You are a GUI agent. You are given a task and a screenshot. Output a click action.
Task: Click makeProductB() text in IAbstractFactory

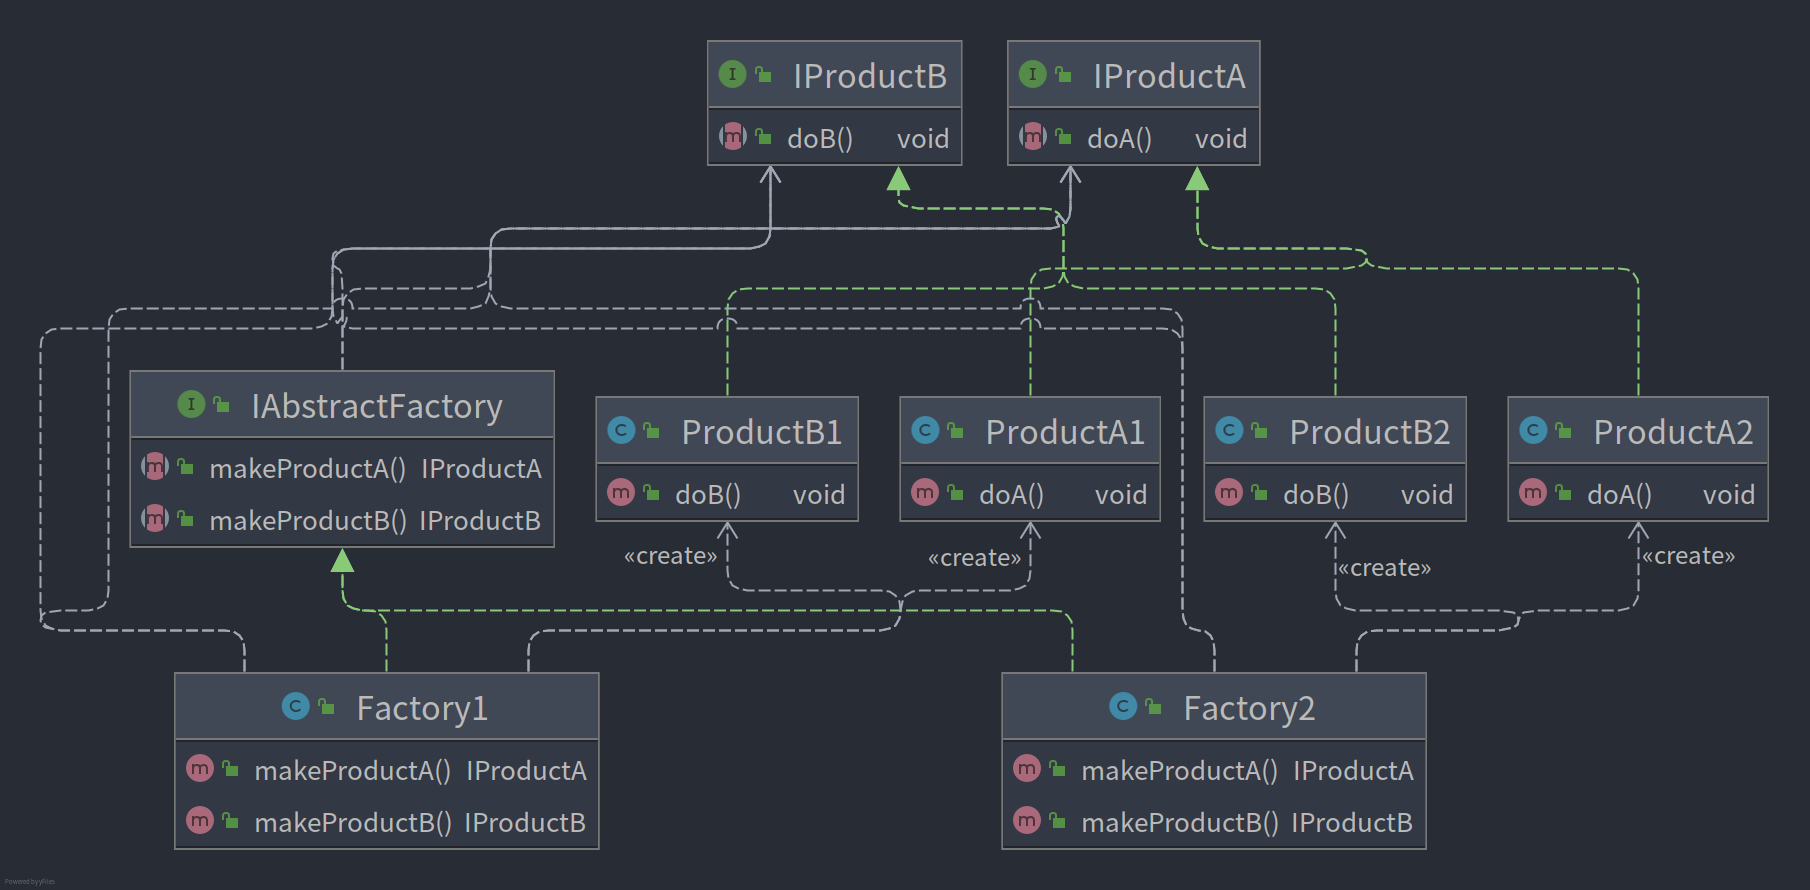[x=308, y=520]
